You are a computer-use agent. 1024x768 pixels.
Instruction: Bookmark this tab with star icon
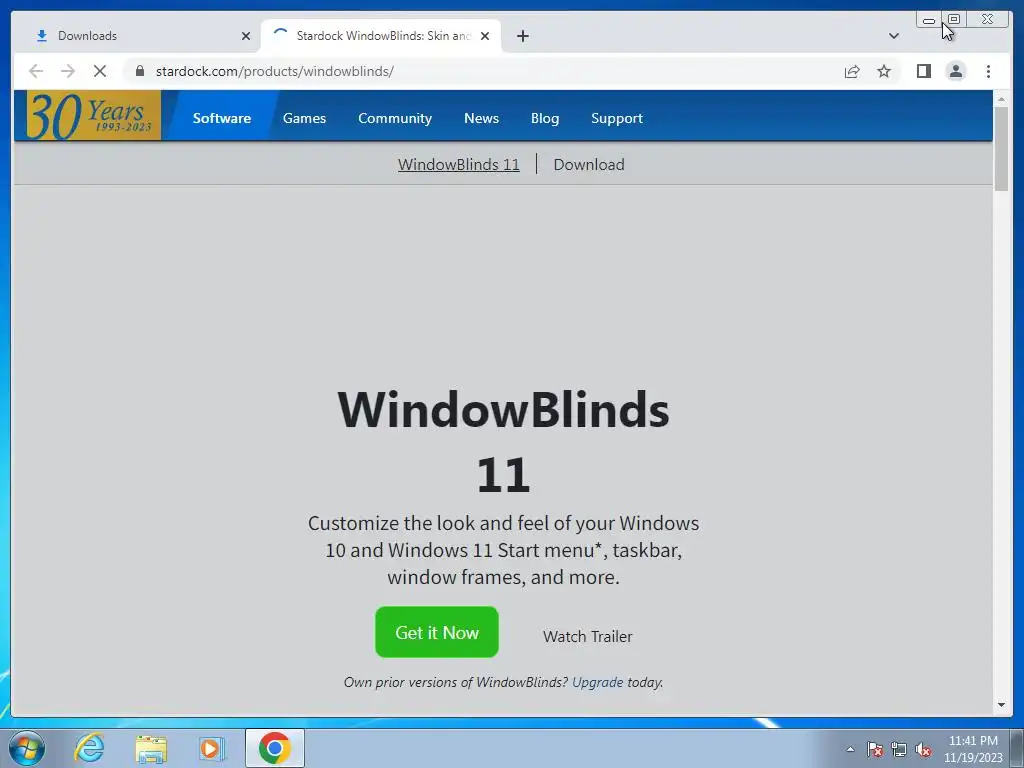point(884,71)
